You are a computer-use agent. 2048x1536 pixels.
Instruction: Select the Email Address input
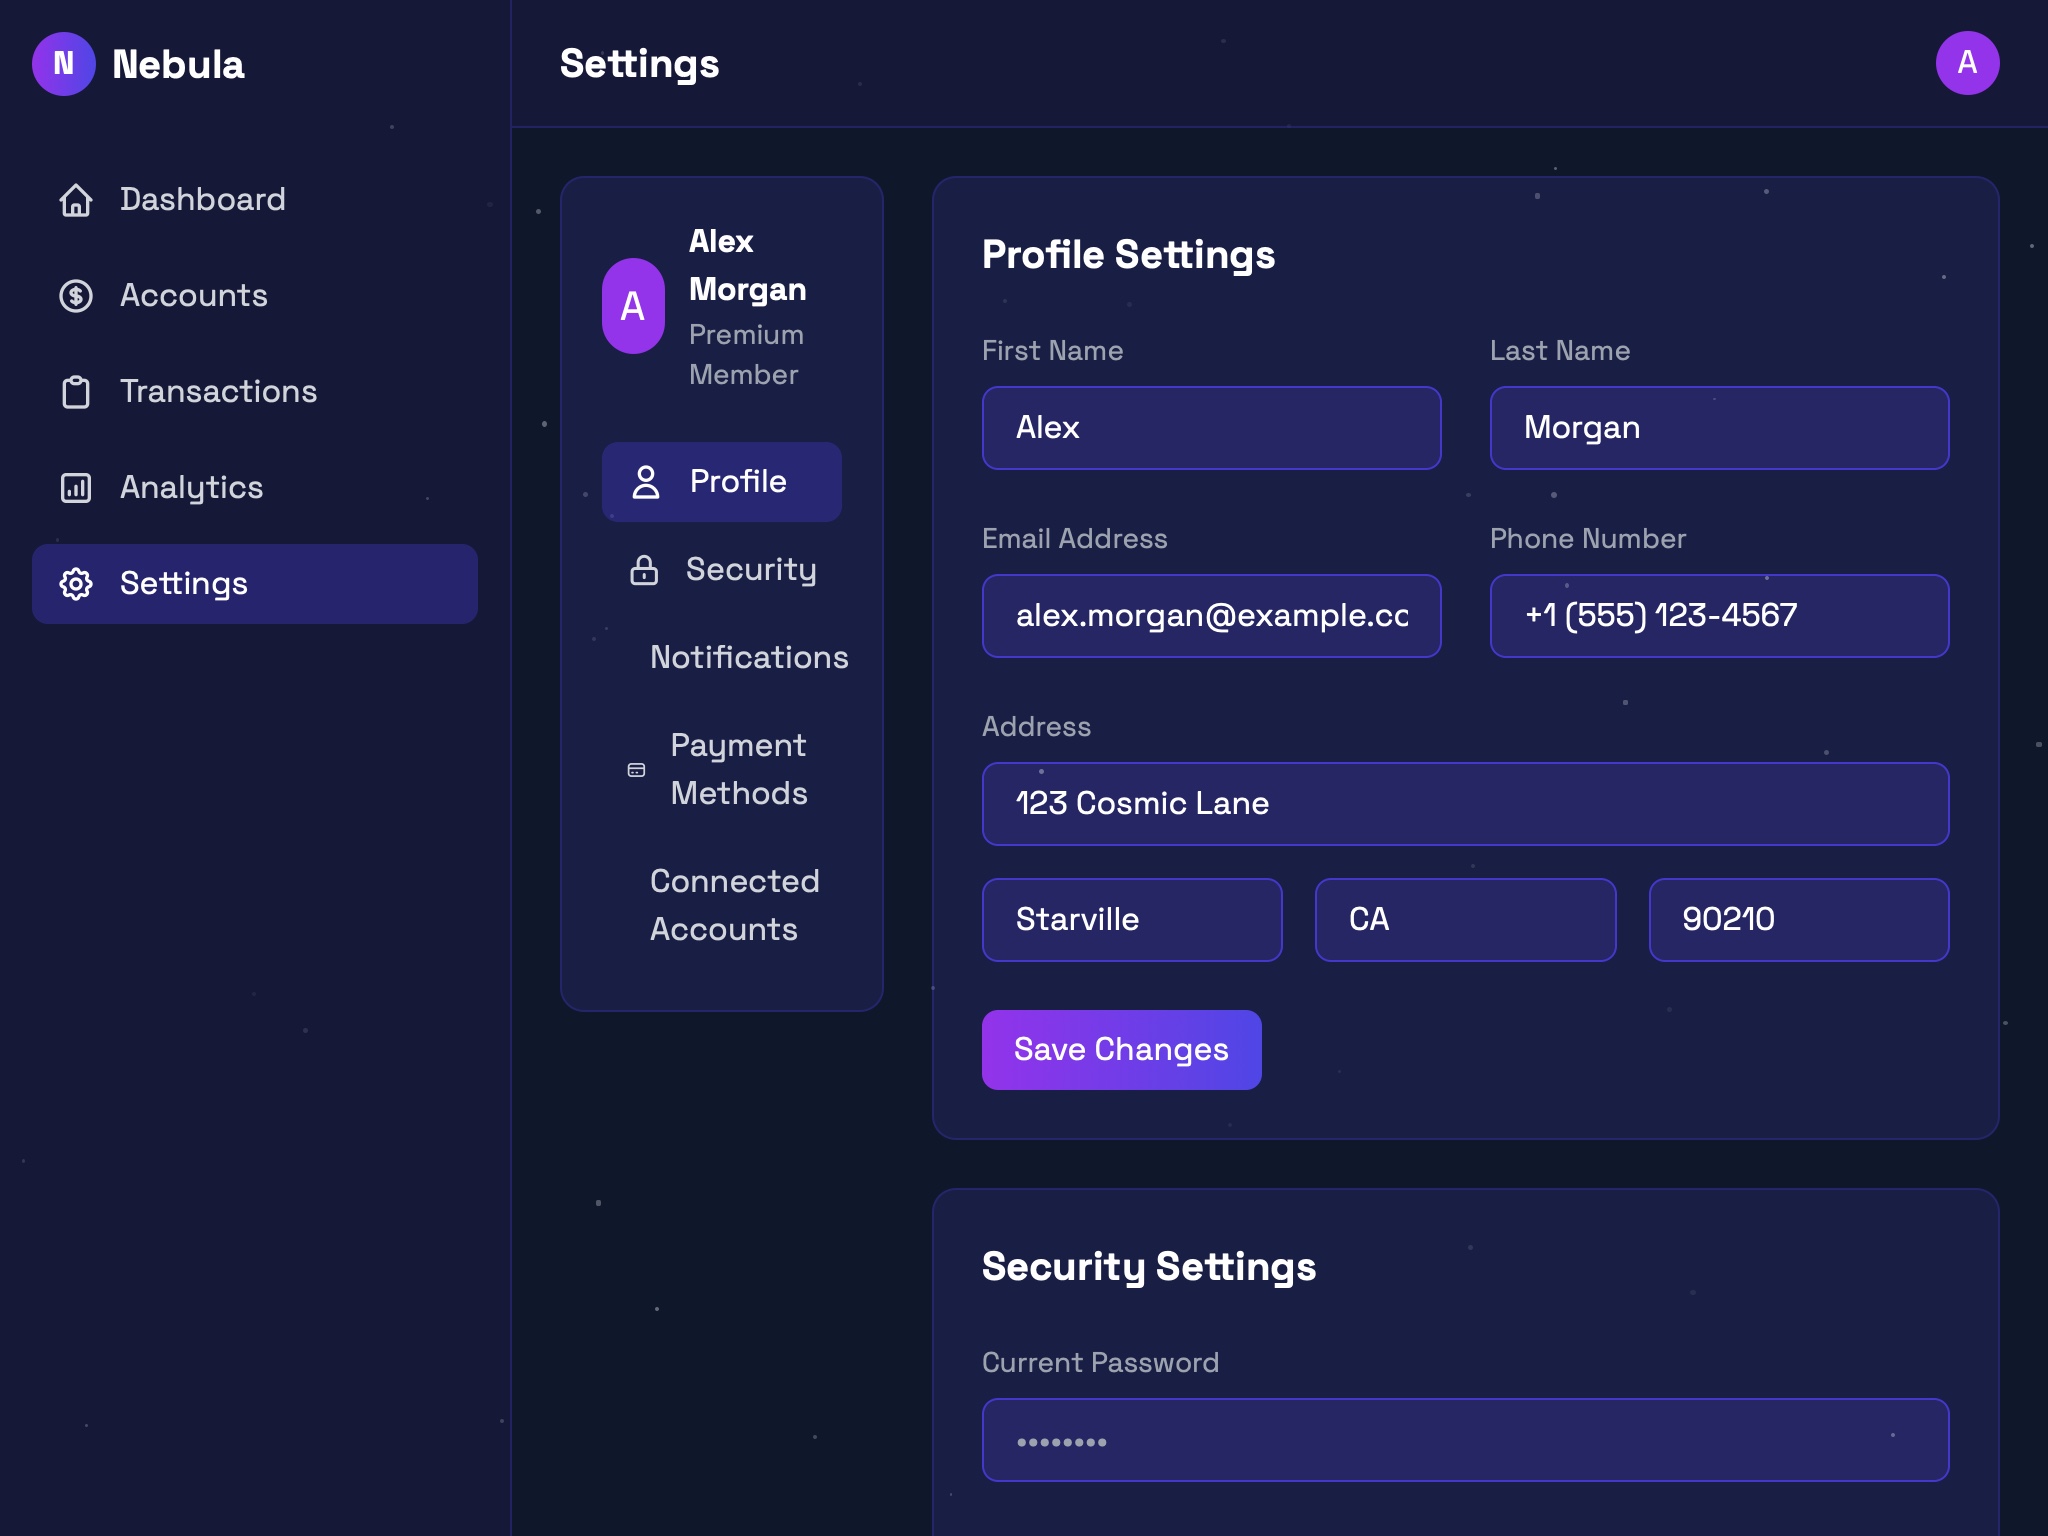(1211, 616)
